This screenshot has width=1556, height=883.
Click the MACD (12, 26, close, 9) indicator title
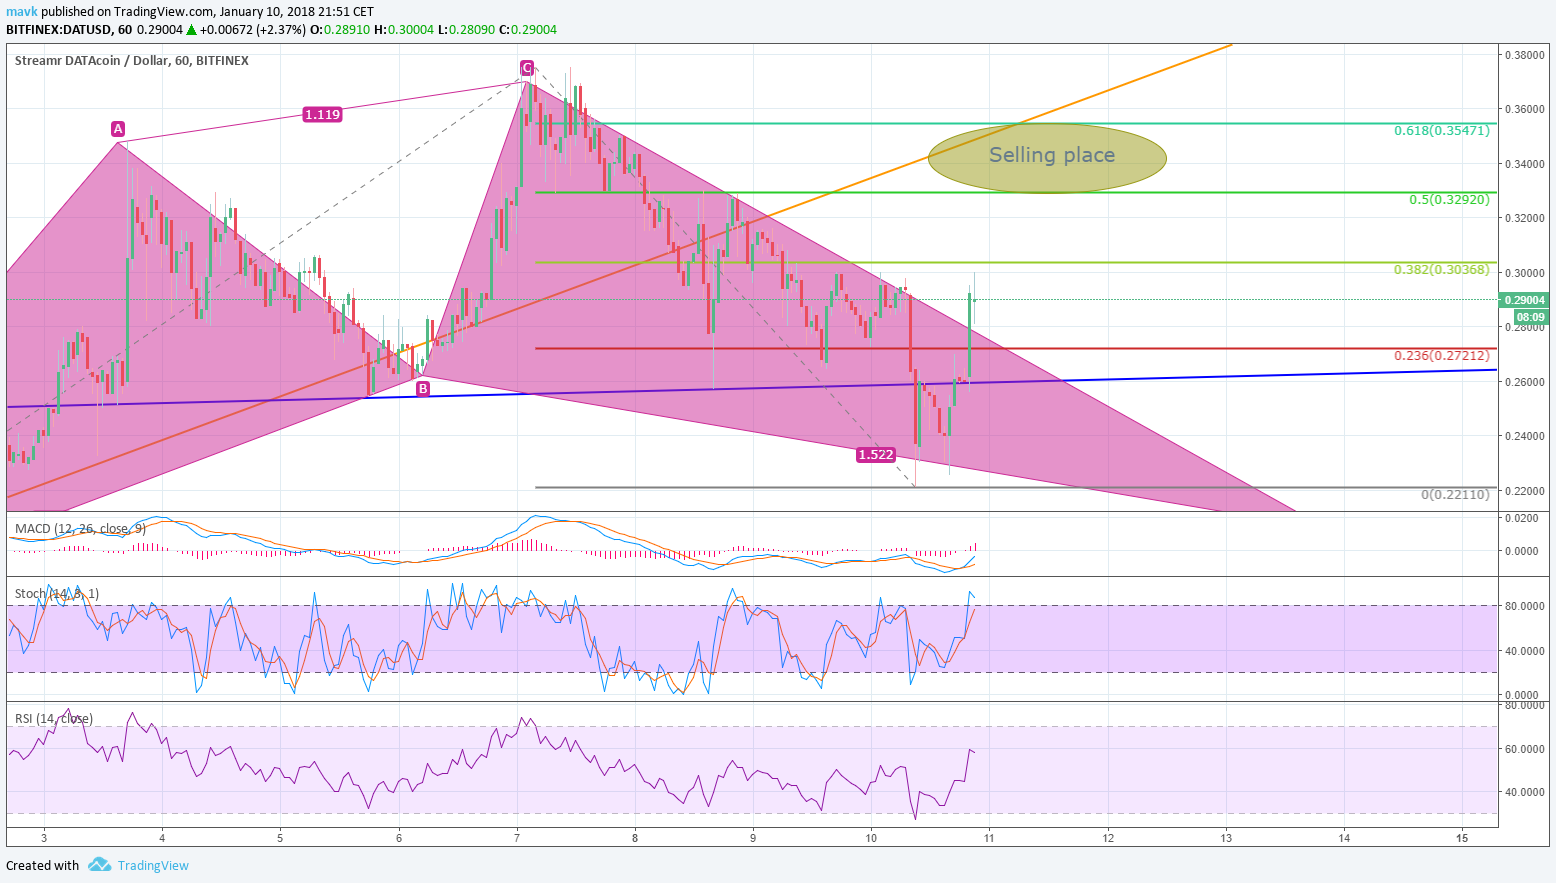[80, 528]
